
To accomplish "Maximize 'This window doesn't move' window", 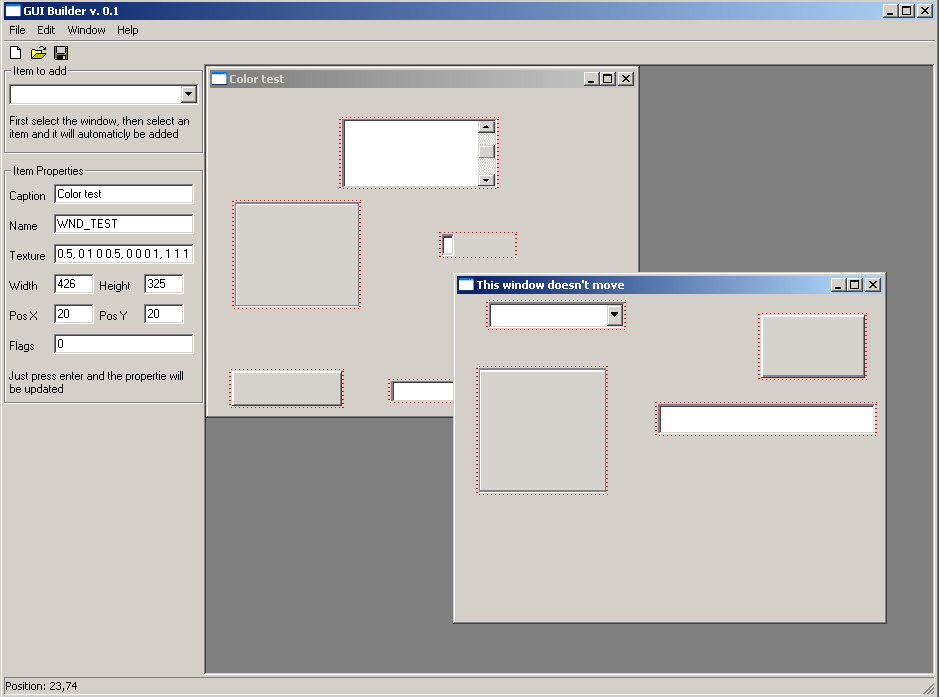I will [x=855, y=284].
